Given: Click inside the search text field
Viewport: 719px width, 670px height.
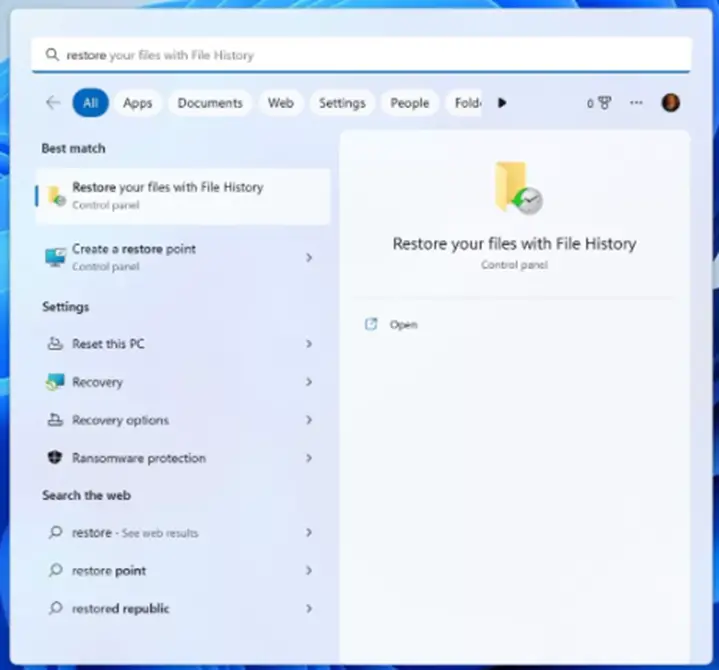Looking at the screenshot, I should 361,55.
